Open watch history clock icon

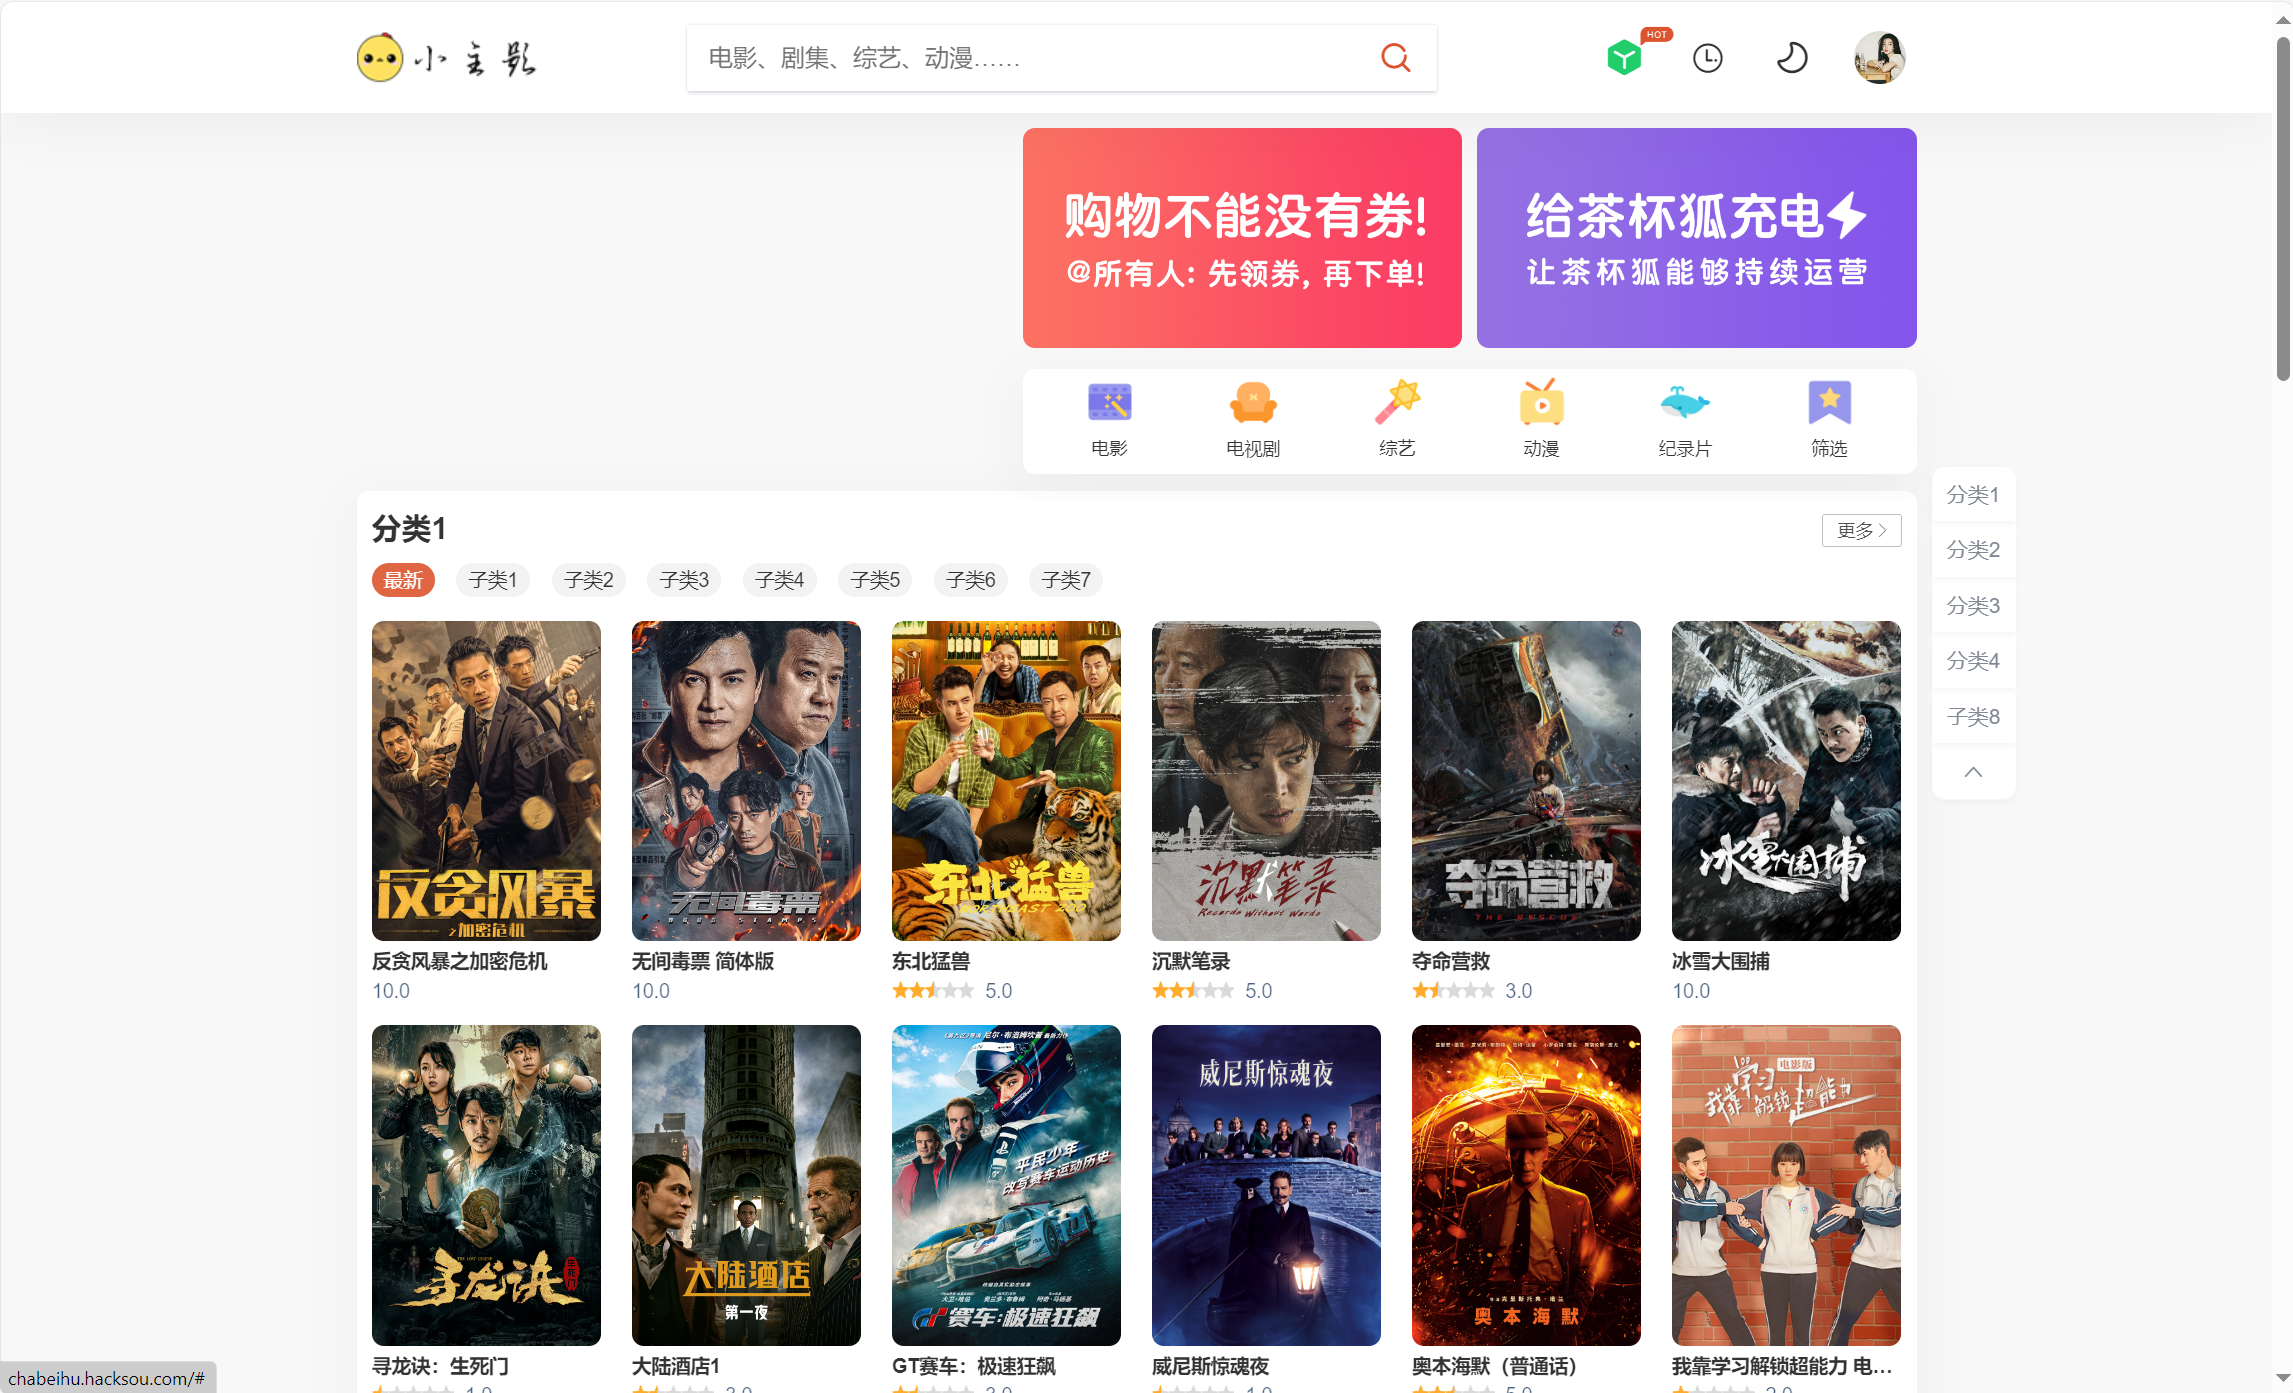(1707, 58)
